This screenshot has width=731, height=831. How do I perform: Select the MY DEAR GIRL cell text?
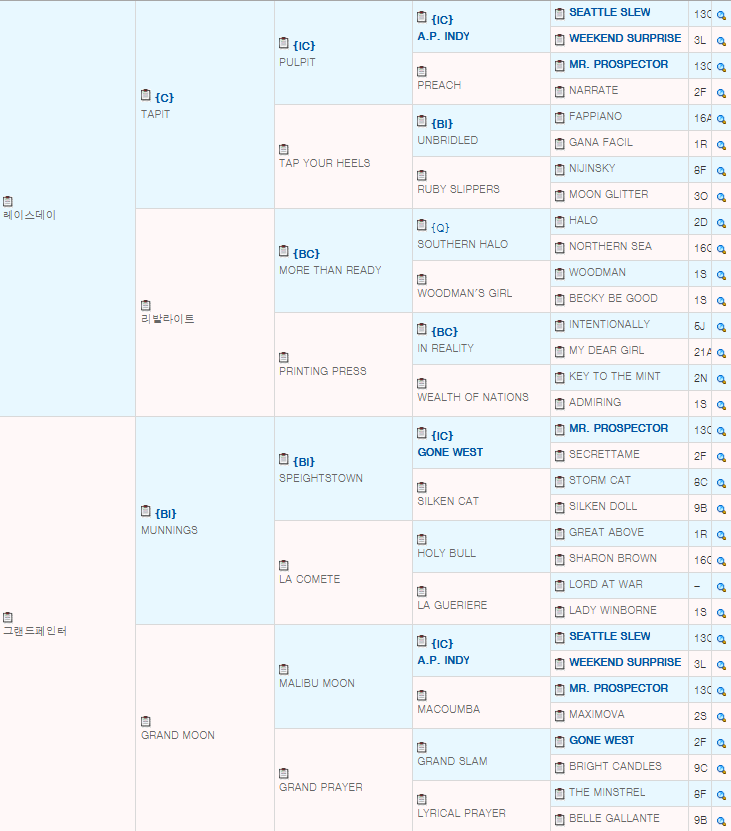point(606,350)
